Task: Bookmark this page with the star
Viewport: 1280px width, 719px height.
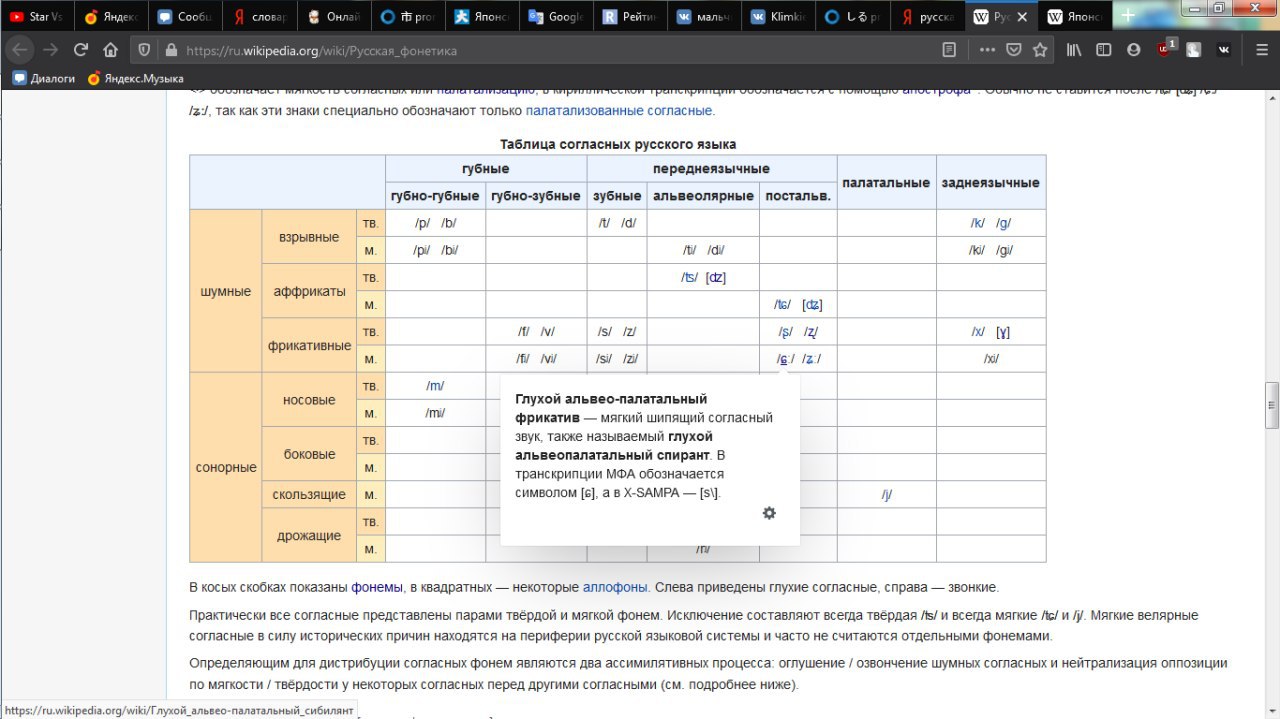Action: [1040, 50]
